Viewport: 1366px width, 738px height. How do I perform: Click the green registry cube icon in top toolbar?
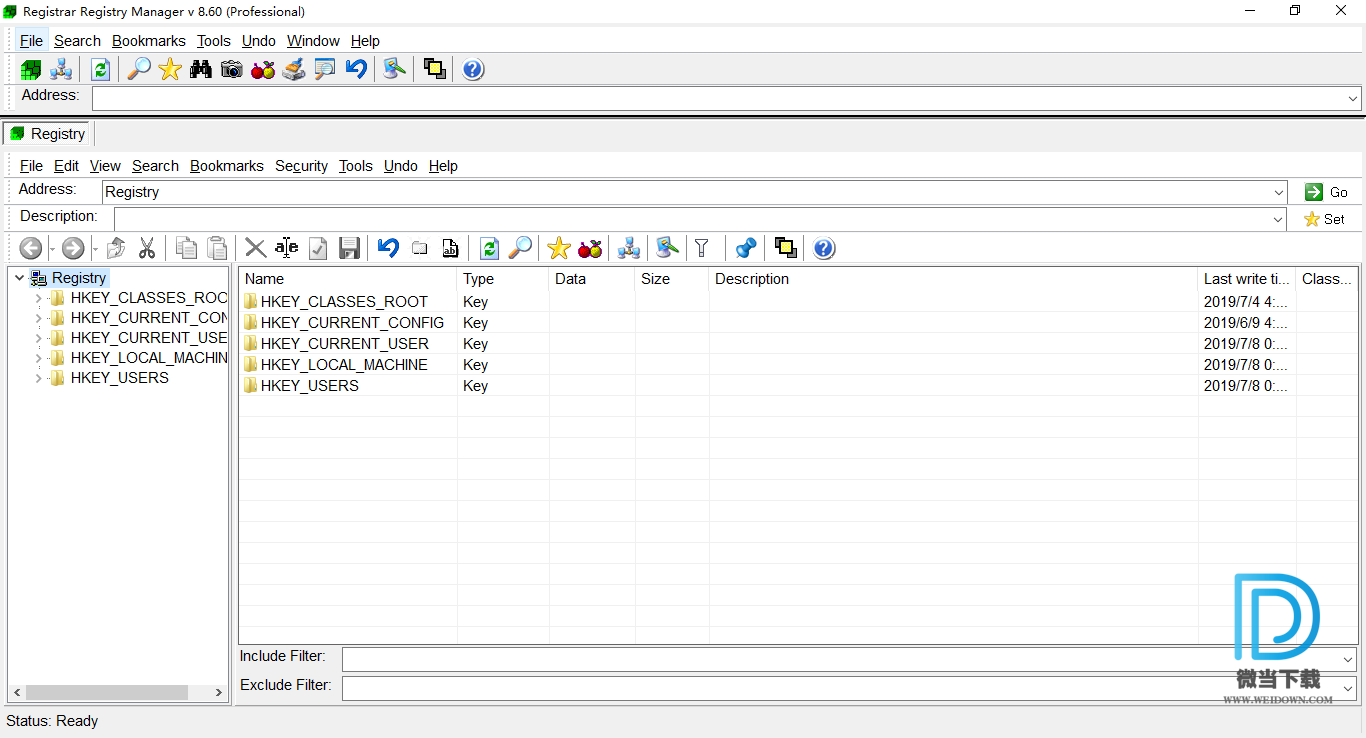(31, 69)
